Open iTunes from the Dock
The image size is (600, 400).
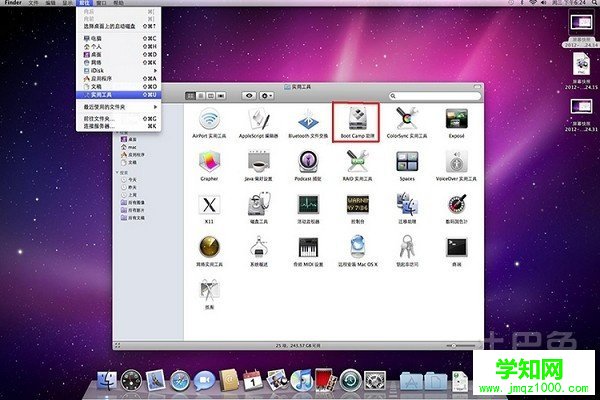click(x=302, y=380)
